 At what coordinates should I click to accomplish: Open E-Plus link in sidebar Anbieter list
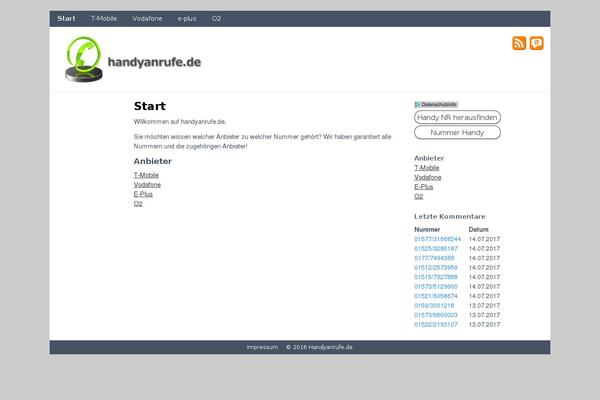[x=424, y=187]
